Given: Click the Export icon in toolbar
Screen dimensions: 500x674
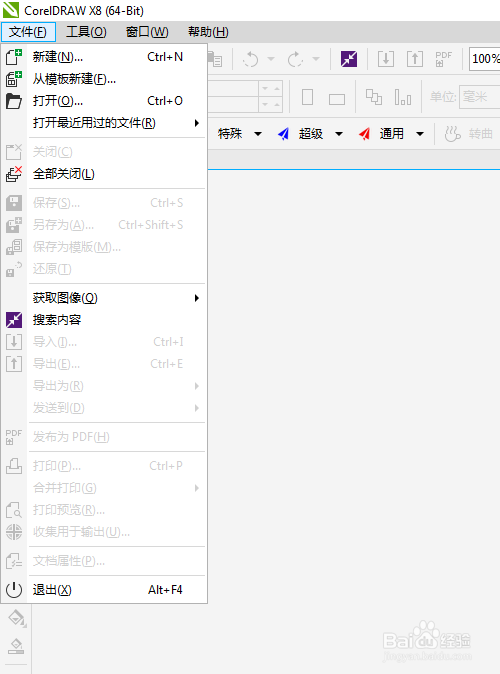Looking at the screenshot, I should click(x=415, y=59).
